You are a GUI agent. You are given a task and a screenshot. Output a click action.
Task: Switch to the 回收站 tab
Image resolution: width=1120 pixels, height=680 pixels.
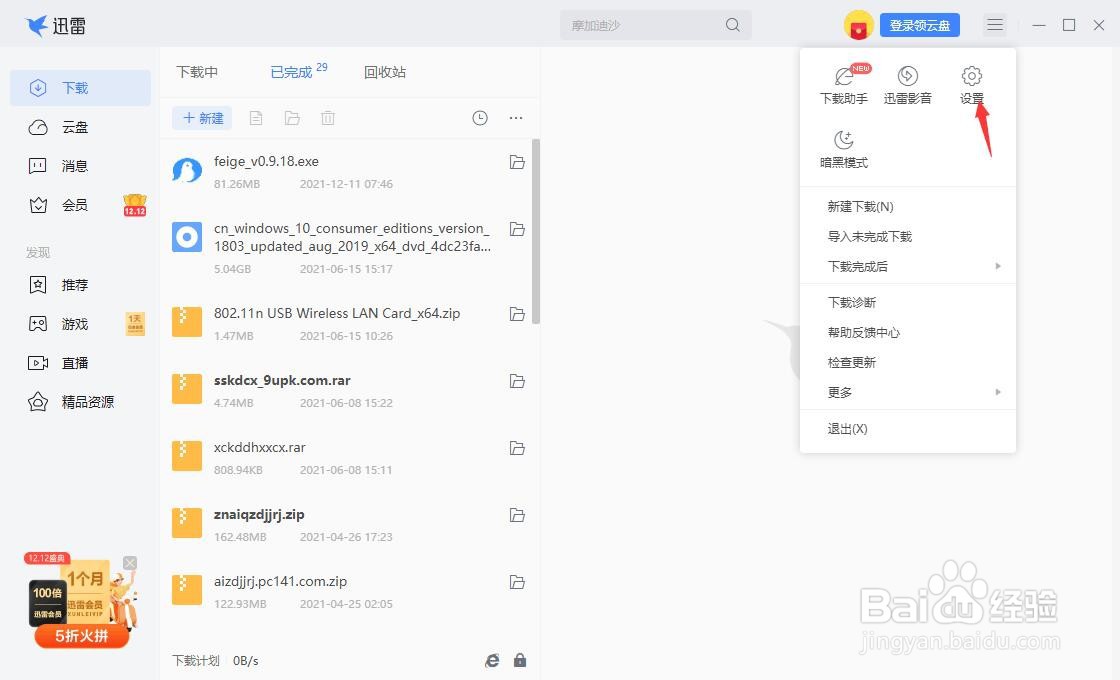click(385, 71)
